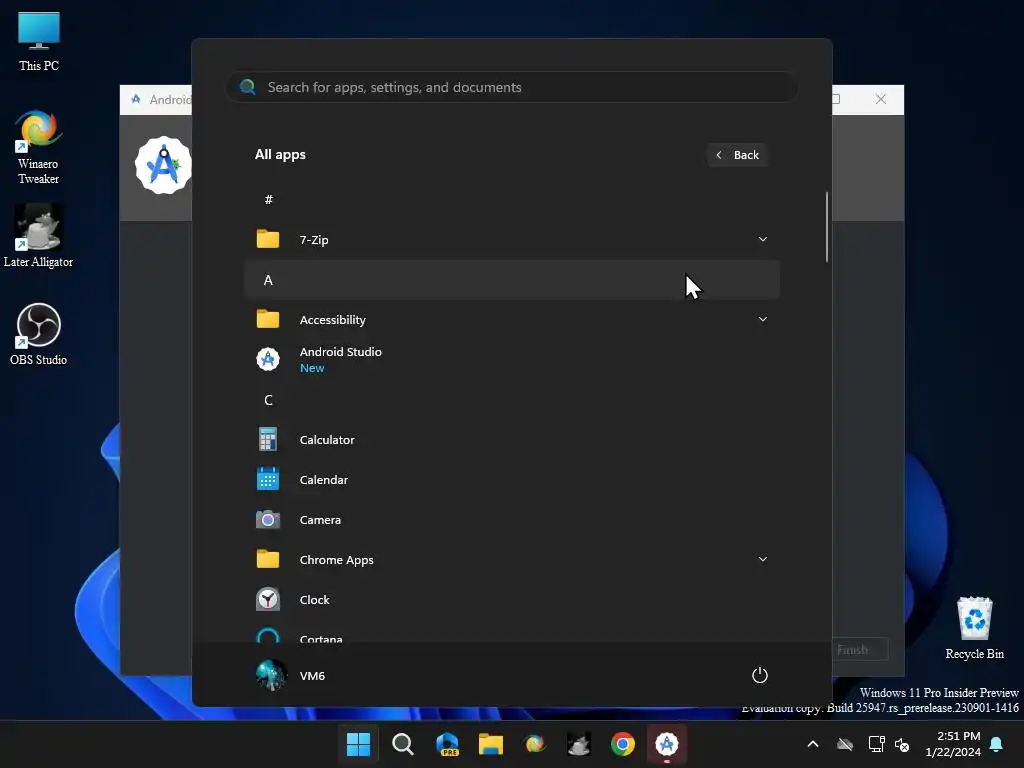1024x768 pixels.
Task: Open the VM6 user account avatar
Action: click(x=271, y=675)
